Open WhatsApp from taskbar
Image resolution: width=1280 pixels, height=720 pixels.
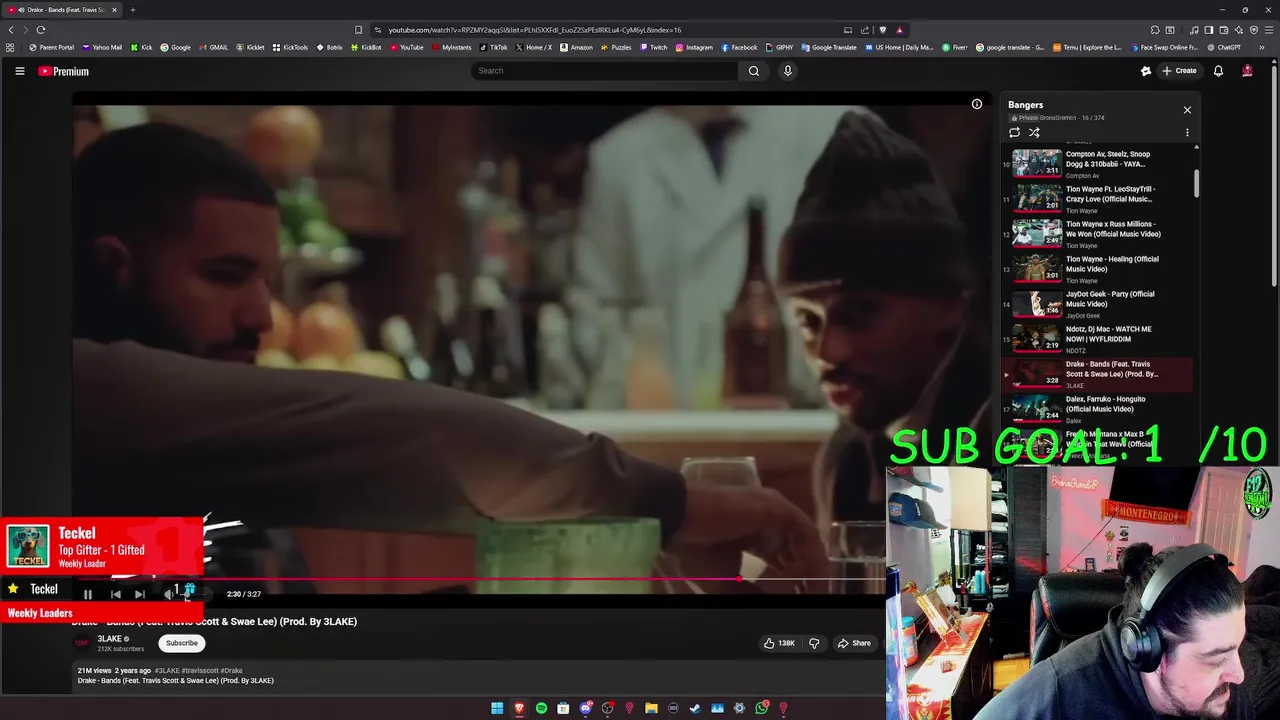point(761,708)
